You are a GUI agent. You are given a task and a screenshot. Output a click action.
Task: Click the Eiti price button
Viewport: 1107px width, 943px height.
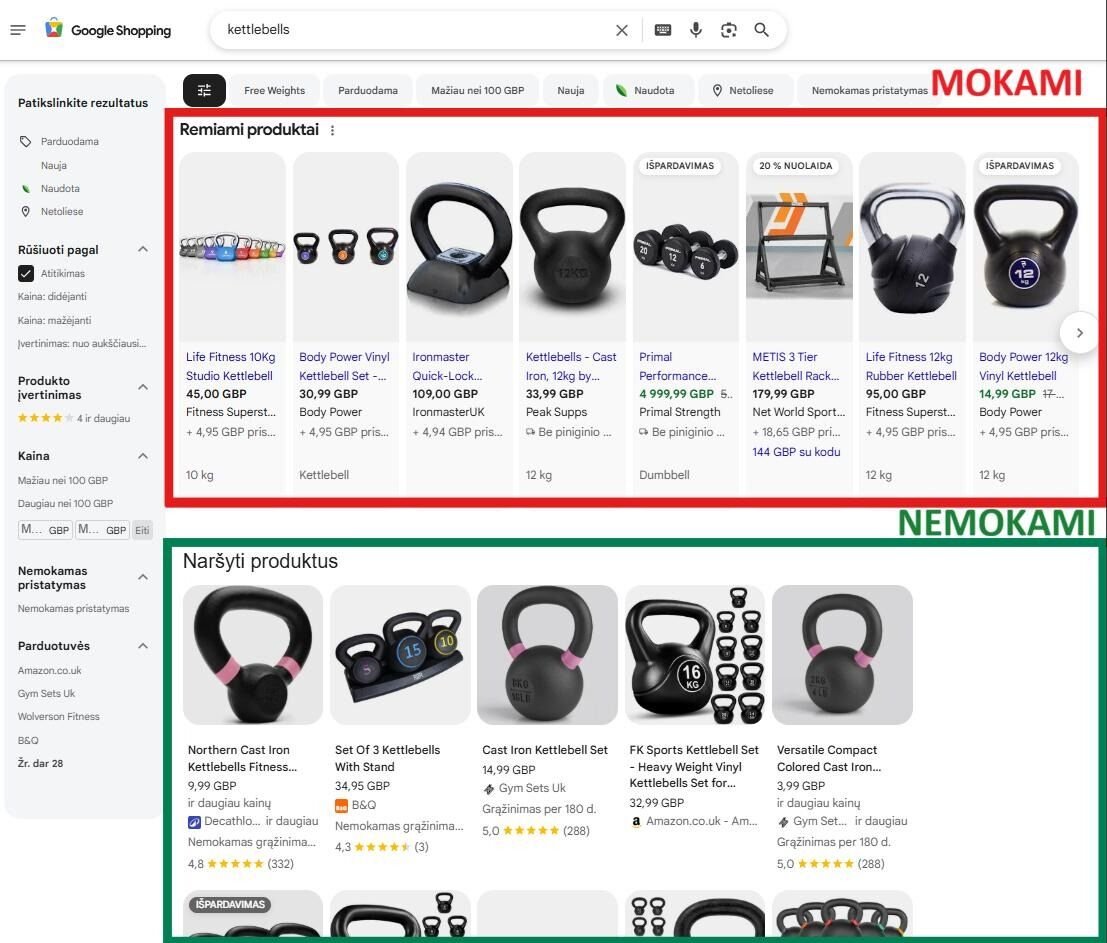tap(142, 530)
